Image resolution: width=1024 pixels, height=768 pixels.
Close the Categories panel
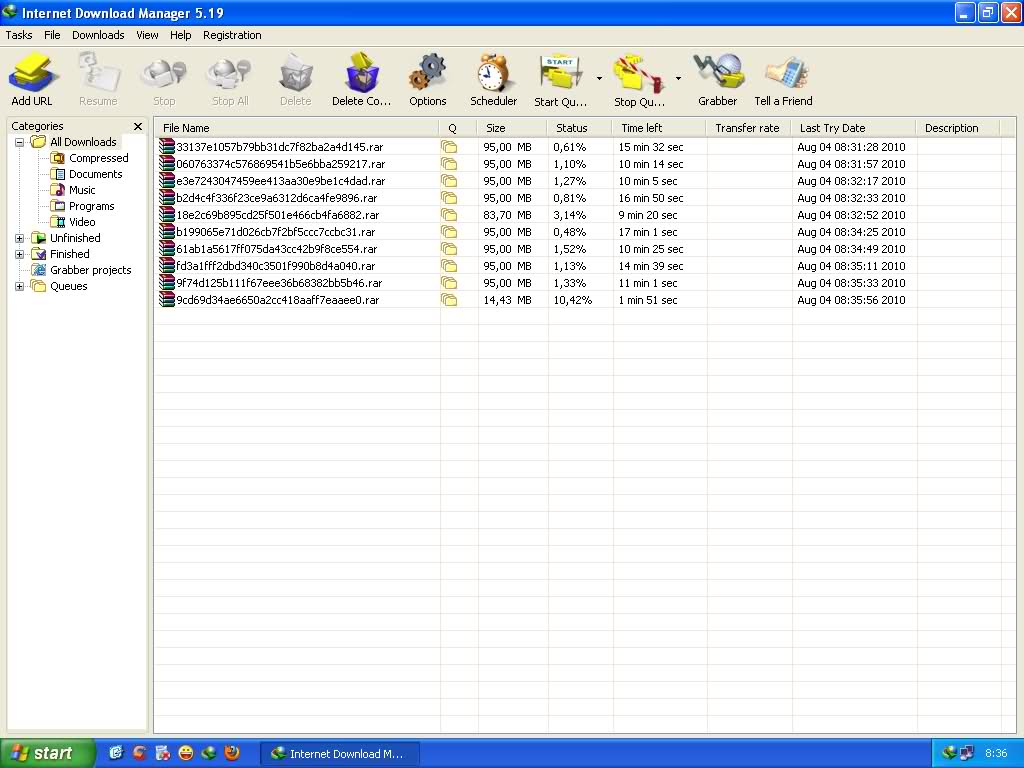coord(138,126)
